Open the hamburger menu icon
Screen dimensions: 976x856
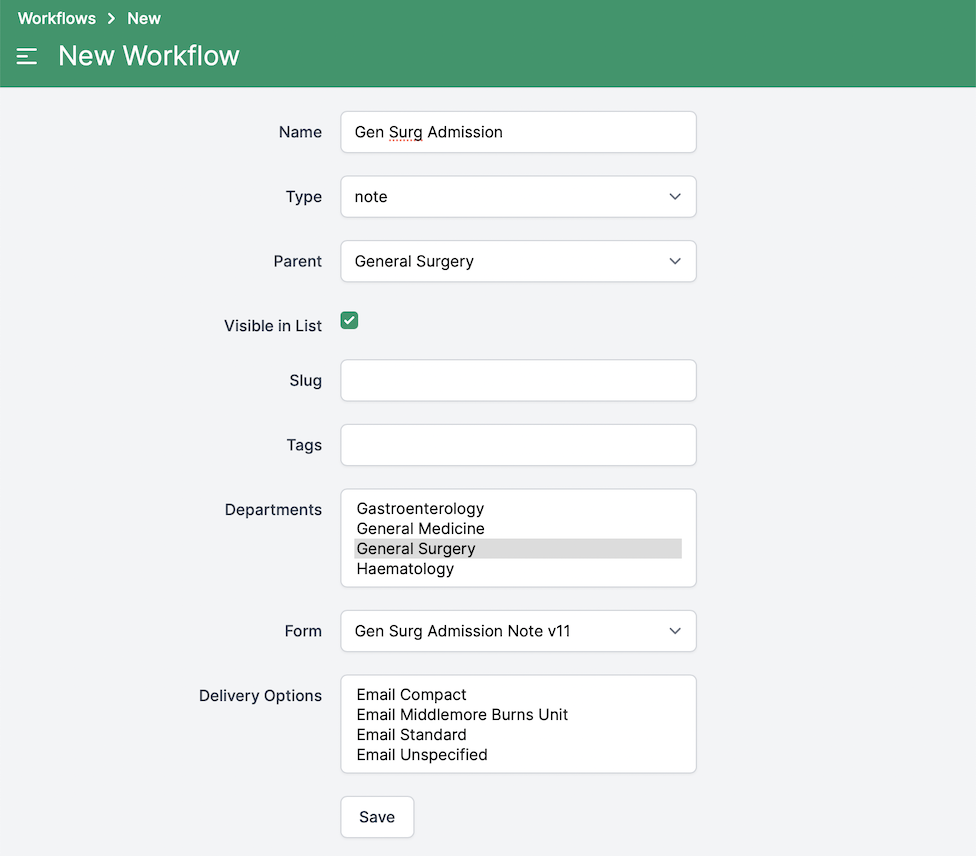click(x=27, y=57)
